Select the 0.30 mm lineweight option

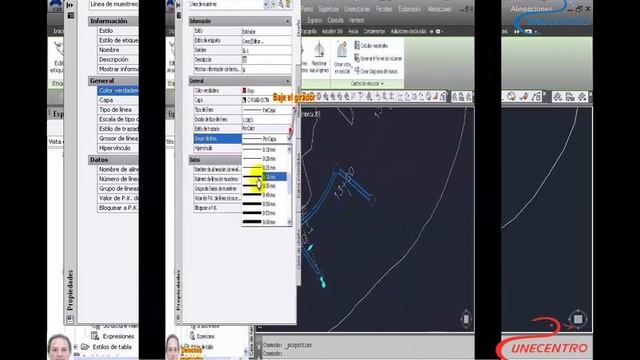[x=264, y=177]
